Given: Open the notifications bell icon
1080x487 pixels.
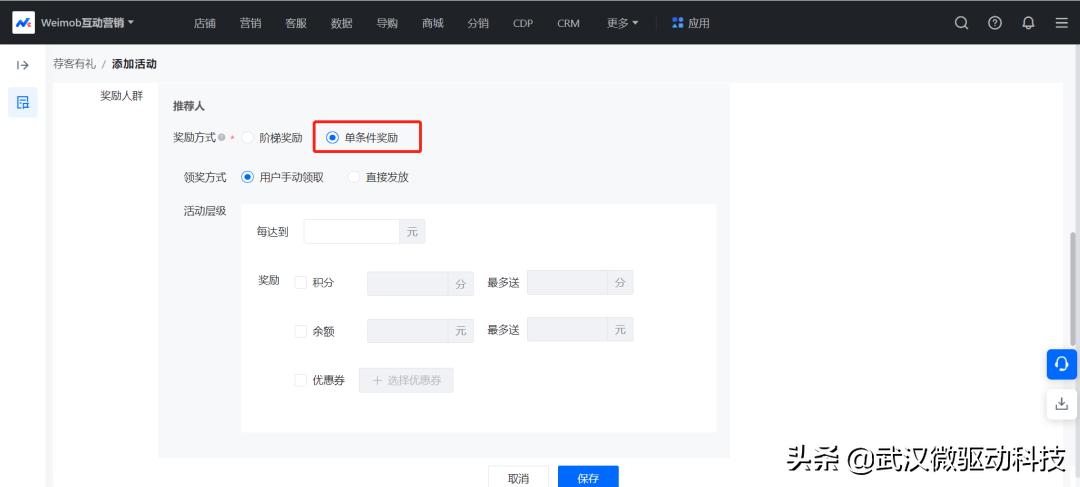Looking at the screenshot, I should tap(1028, 23).
